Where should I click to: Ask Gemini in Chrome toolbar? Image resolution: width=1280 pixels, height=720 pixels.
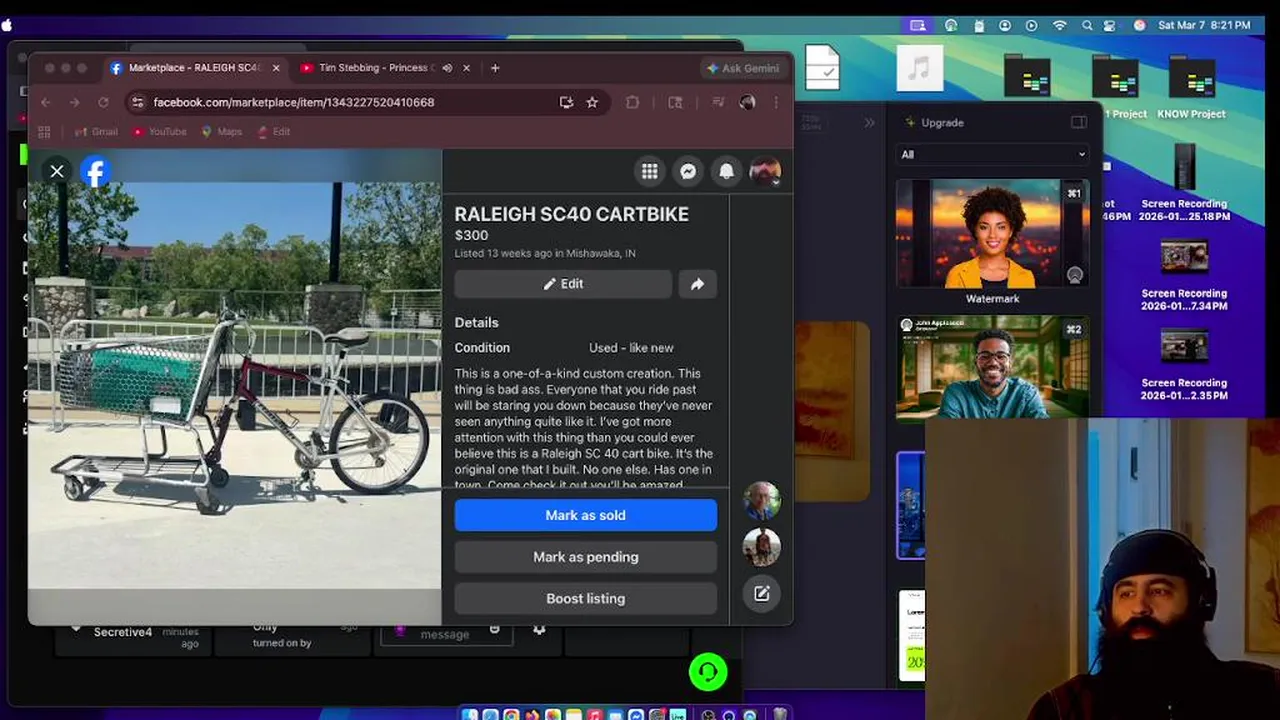point(743,68)
